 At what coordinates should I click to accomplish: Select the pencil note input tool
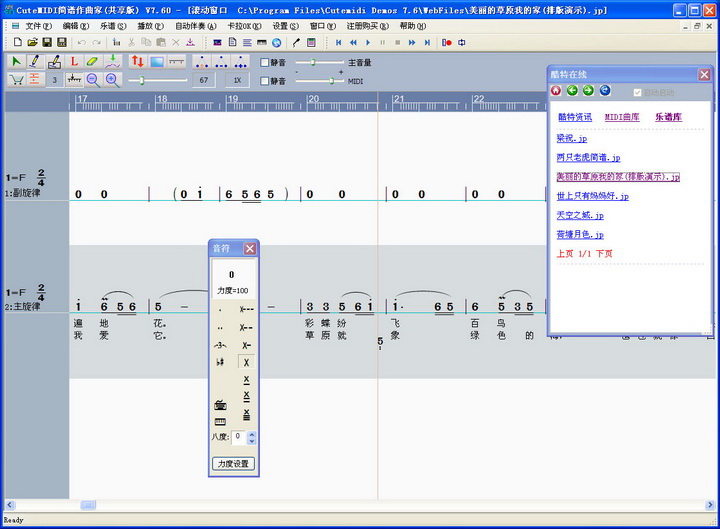click(35, 62)
